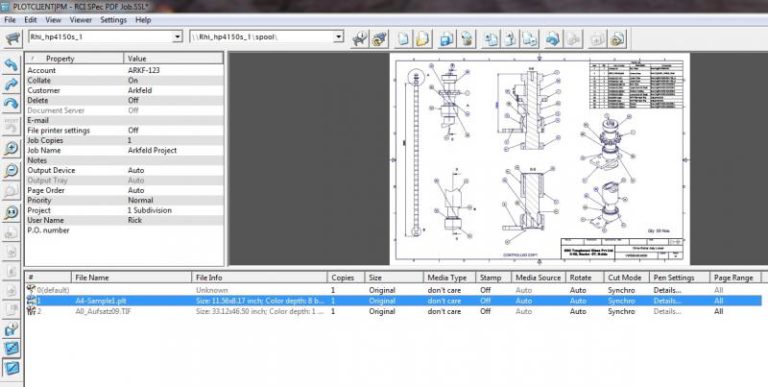Click Details in the A4-Sample1.plt row
Image resolution: width=768 pixels, height=387 pixels.
point(667,301)
